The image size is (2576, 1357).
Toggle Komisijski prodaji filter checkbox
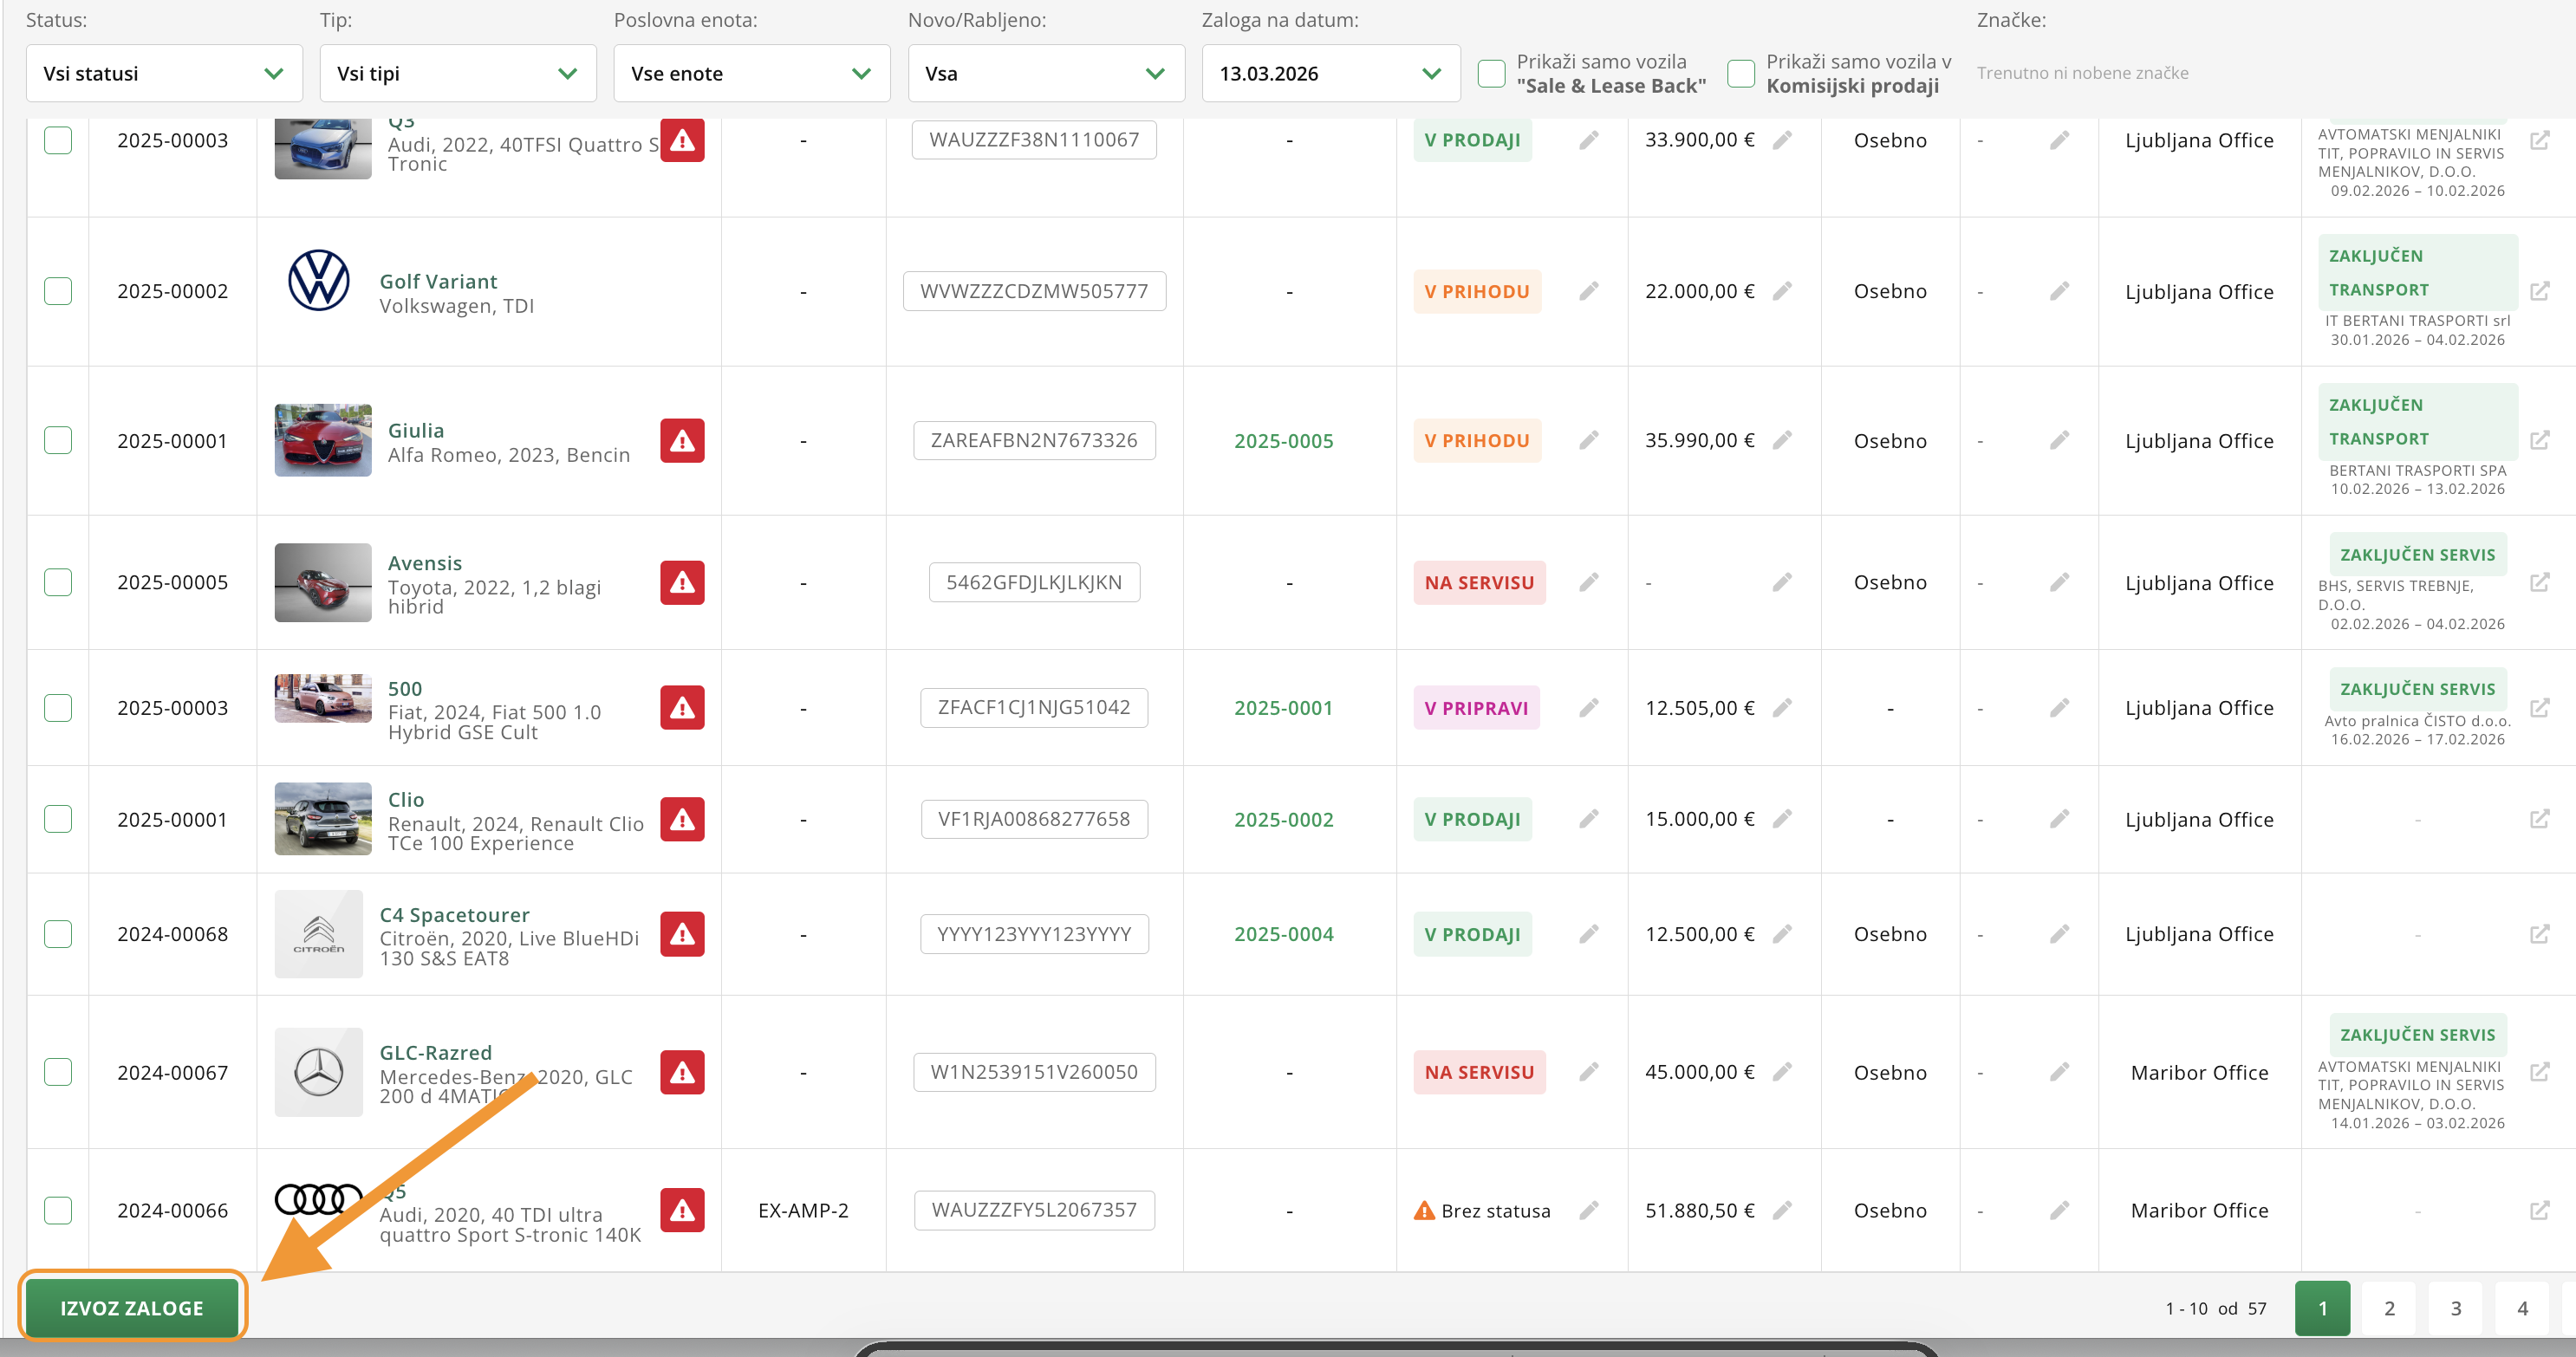pyautogui.click(x=1741, y=74)
